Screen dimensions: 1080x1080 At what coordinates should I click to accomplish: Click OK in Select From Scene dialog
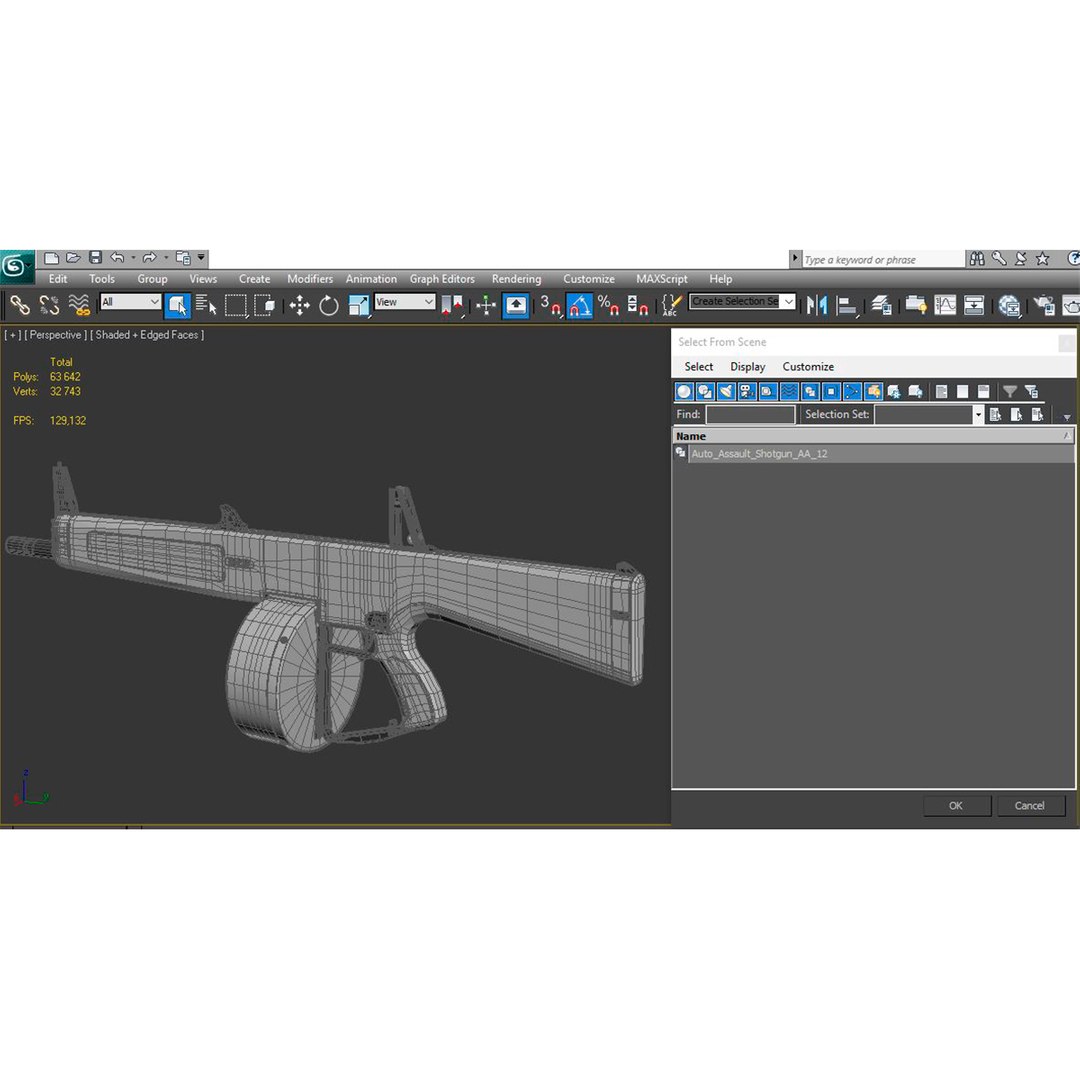pyautogui.click(x=956, y=806)
